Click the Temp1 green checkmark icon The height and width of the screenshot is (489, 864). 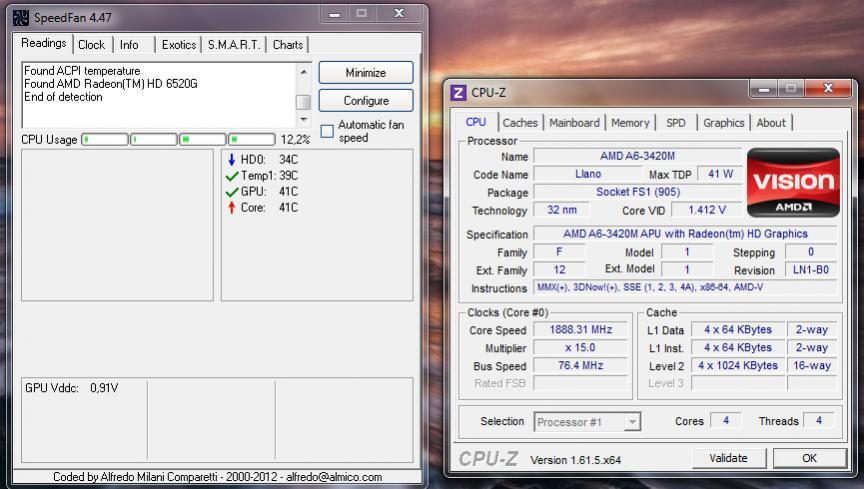232,175
